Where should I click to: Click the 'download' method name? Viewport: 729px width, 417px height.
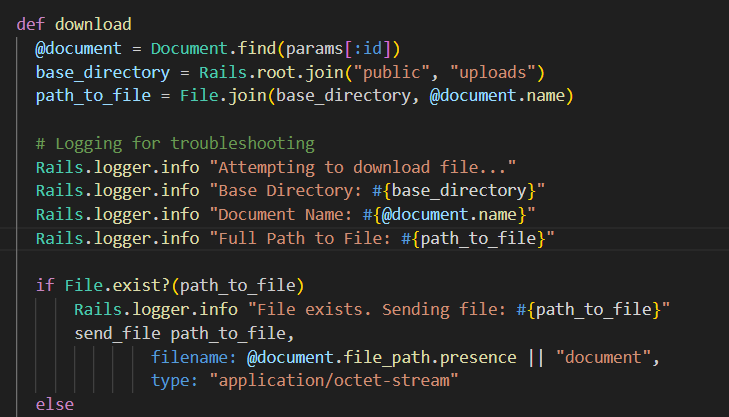[93, 23]
